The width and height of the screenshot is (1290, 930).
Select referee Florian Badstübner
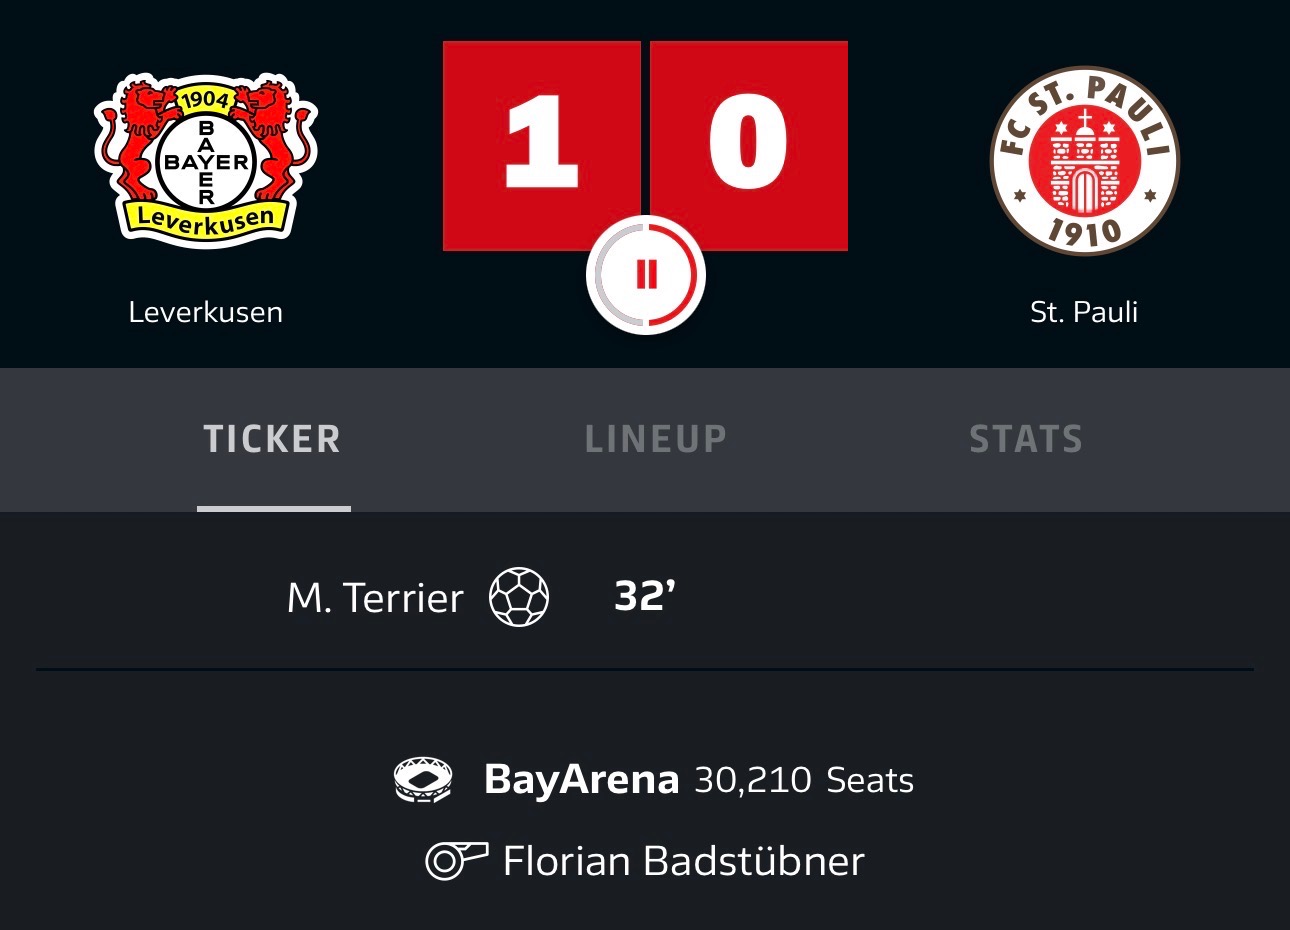[683, 861]
